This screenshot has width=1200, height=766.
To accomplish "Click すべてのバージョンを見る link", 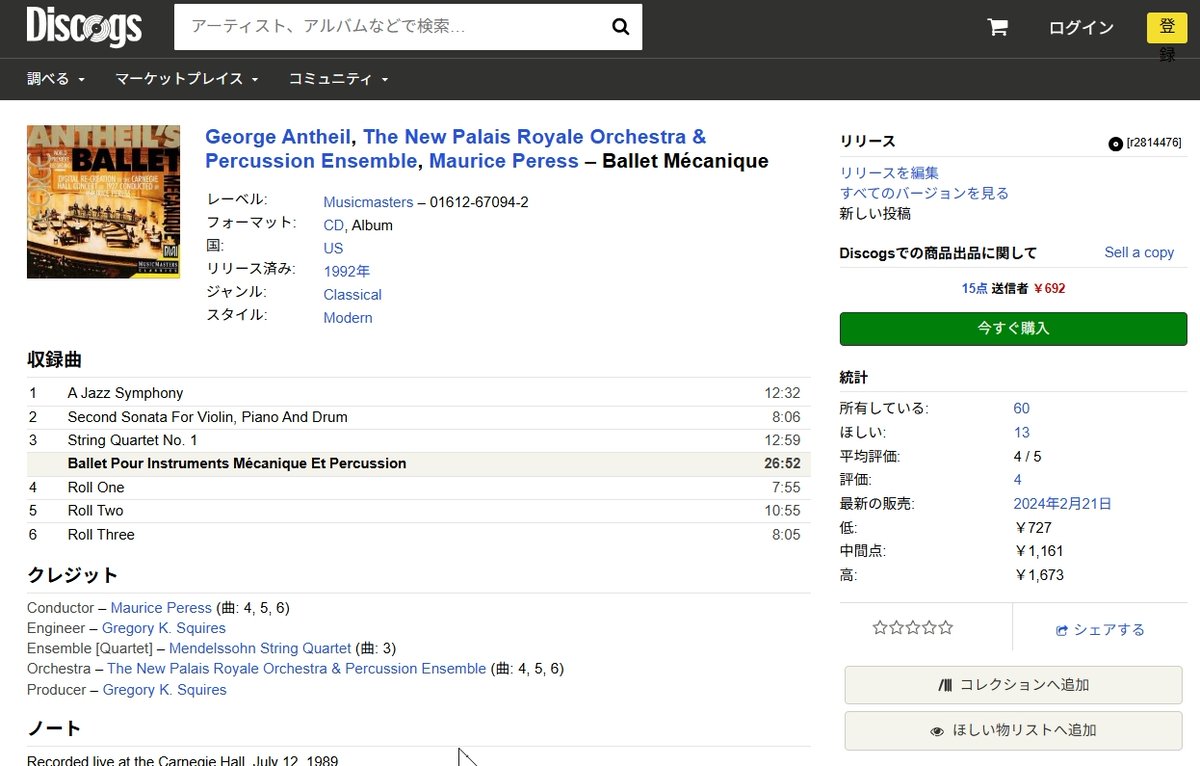I will tap(924, 193).
